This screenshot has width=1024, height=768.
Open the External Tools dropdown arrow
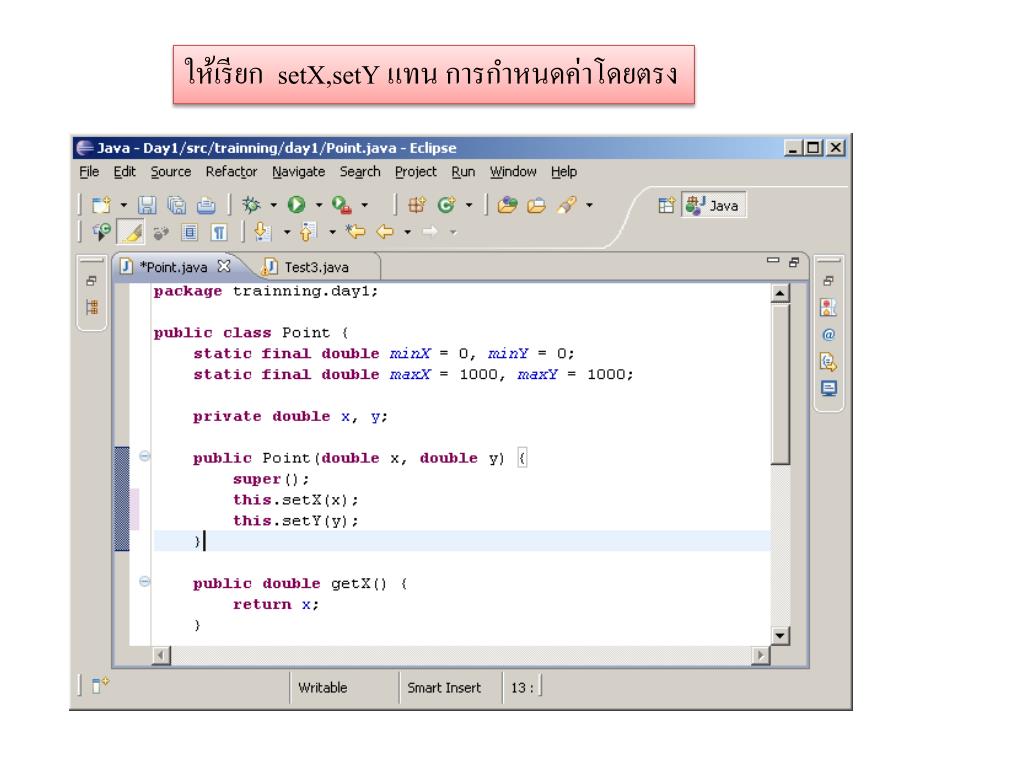[x=364, y=205]
